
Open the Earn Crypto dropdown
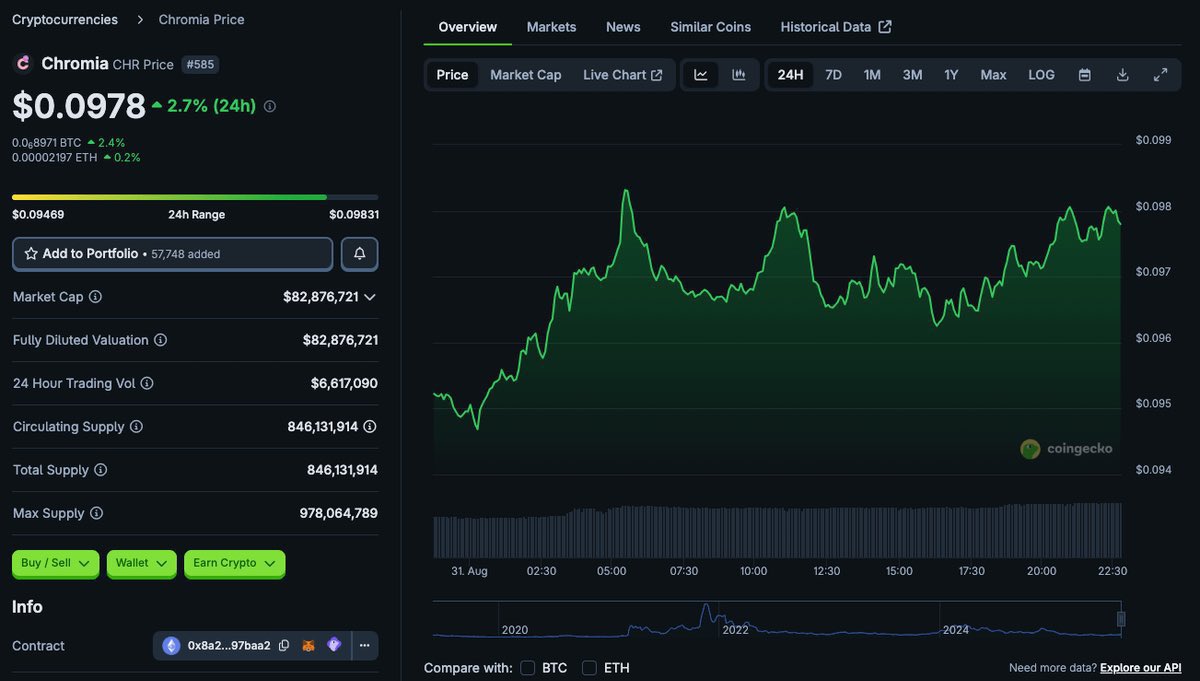click(235, 563)
